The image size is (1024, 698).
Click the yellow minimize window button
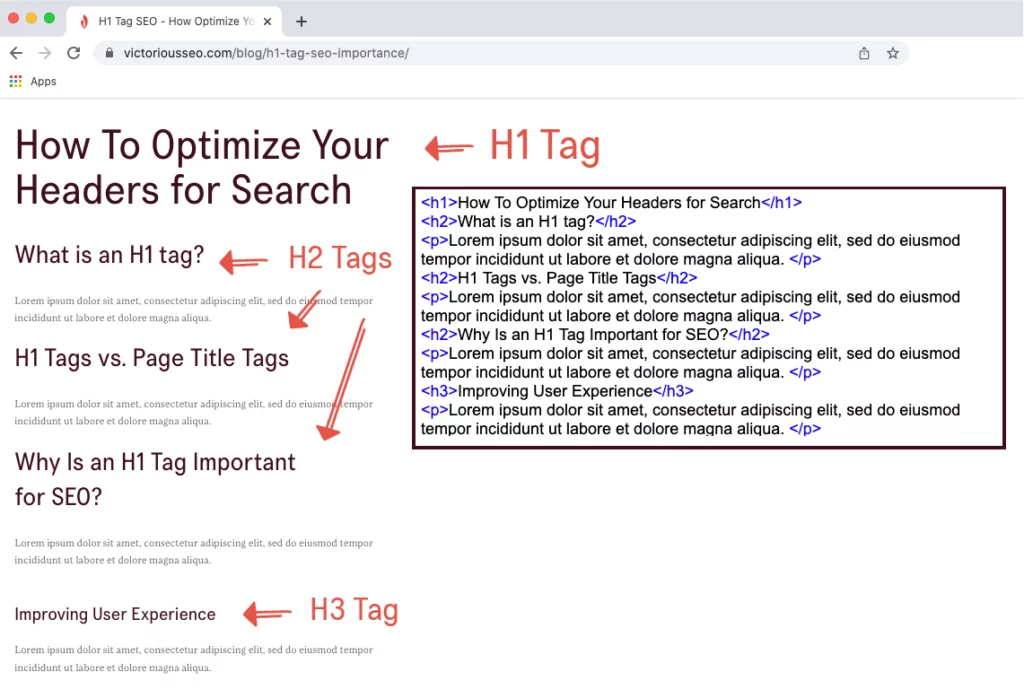pyautogui.click(x=31, y=18)
